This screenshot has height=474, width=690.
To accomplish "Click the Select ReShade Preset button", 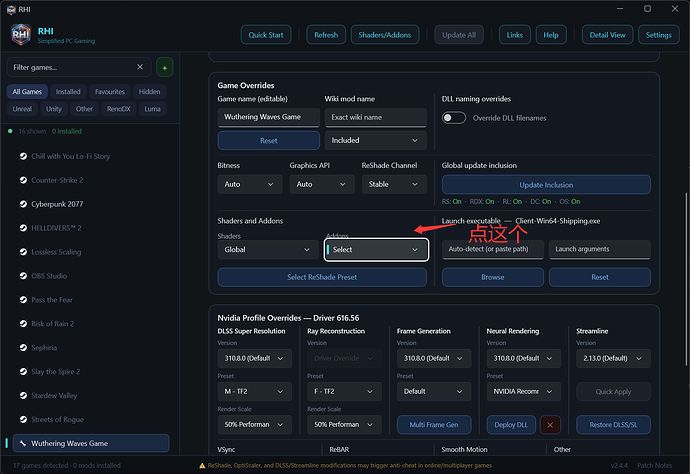I will (x=322, y=277).
